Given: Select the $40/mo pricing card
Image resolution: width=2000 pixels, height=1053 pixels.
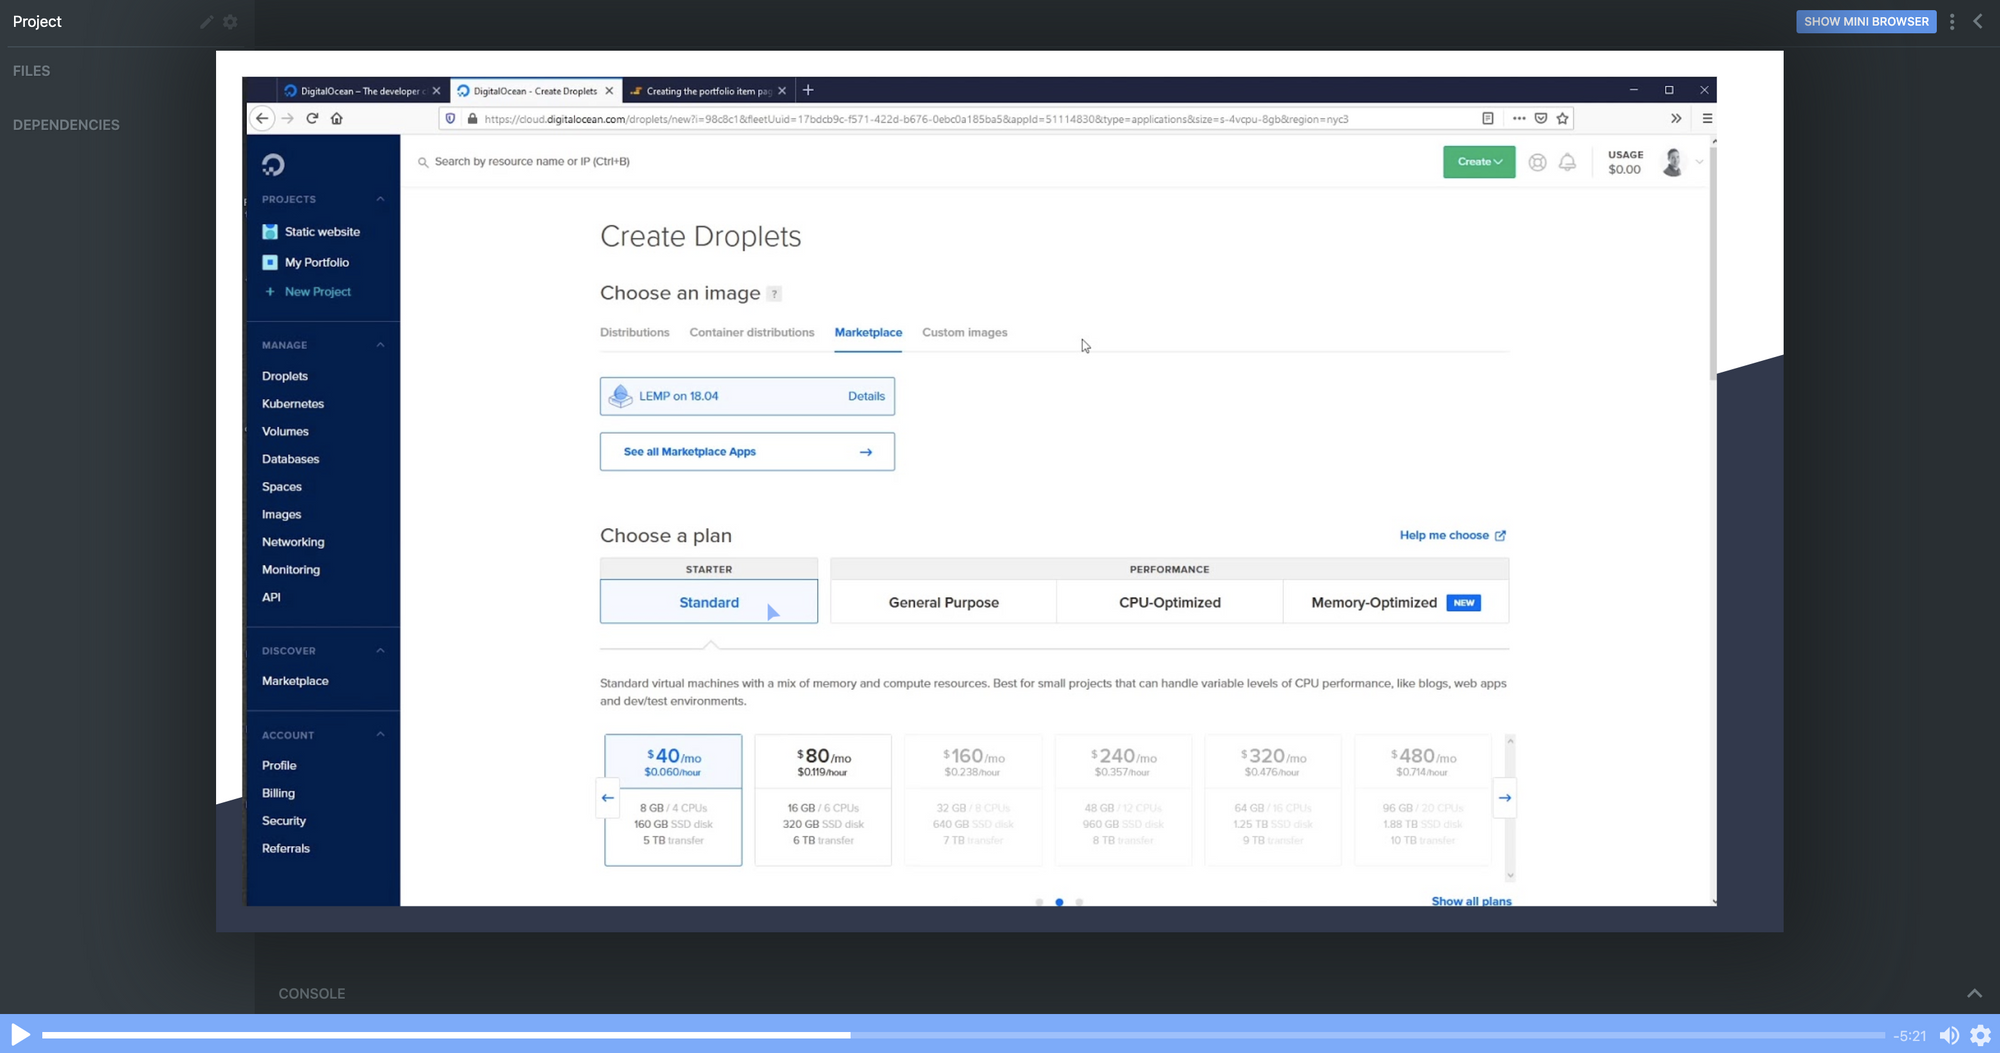Looking at the screenshot, I should 673,800.
